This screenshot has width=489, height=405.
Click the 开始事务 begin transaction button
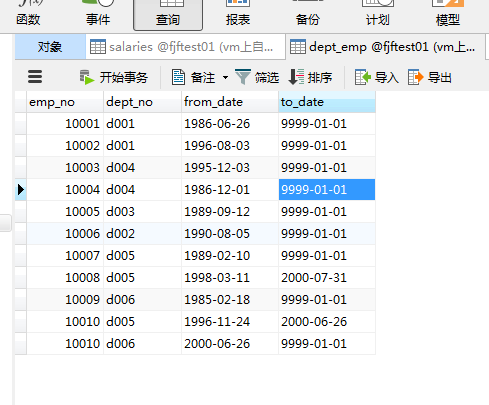click(114, 78)
